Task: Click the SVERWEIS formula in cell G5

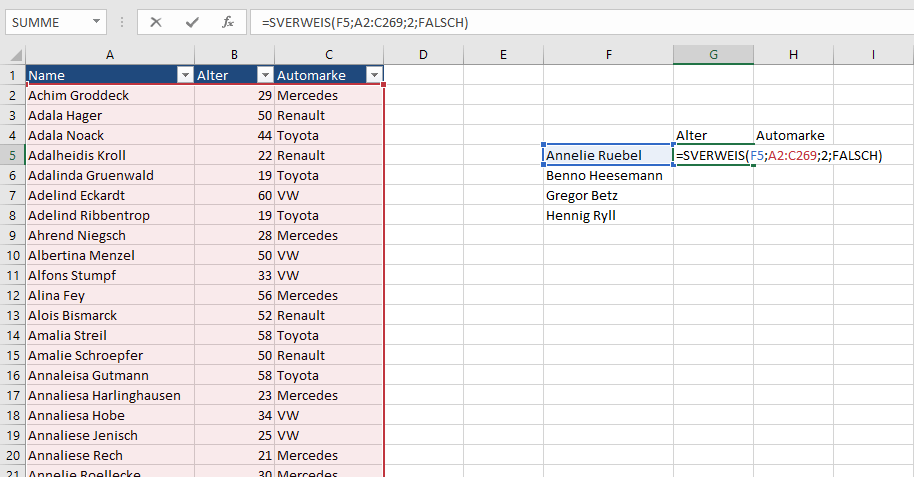Action: 779,156
